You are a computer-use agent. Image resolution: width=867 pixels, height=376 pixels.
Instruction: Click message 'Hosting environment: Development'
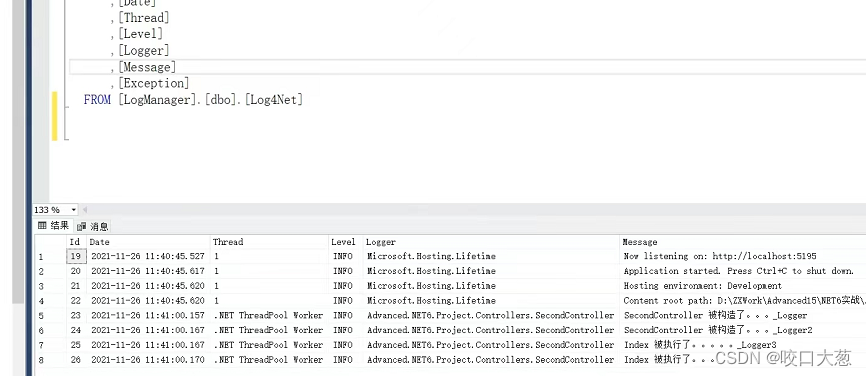point(743,286)
